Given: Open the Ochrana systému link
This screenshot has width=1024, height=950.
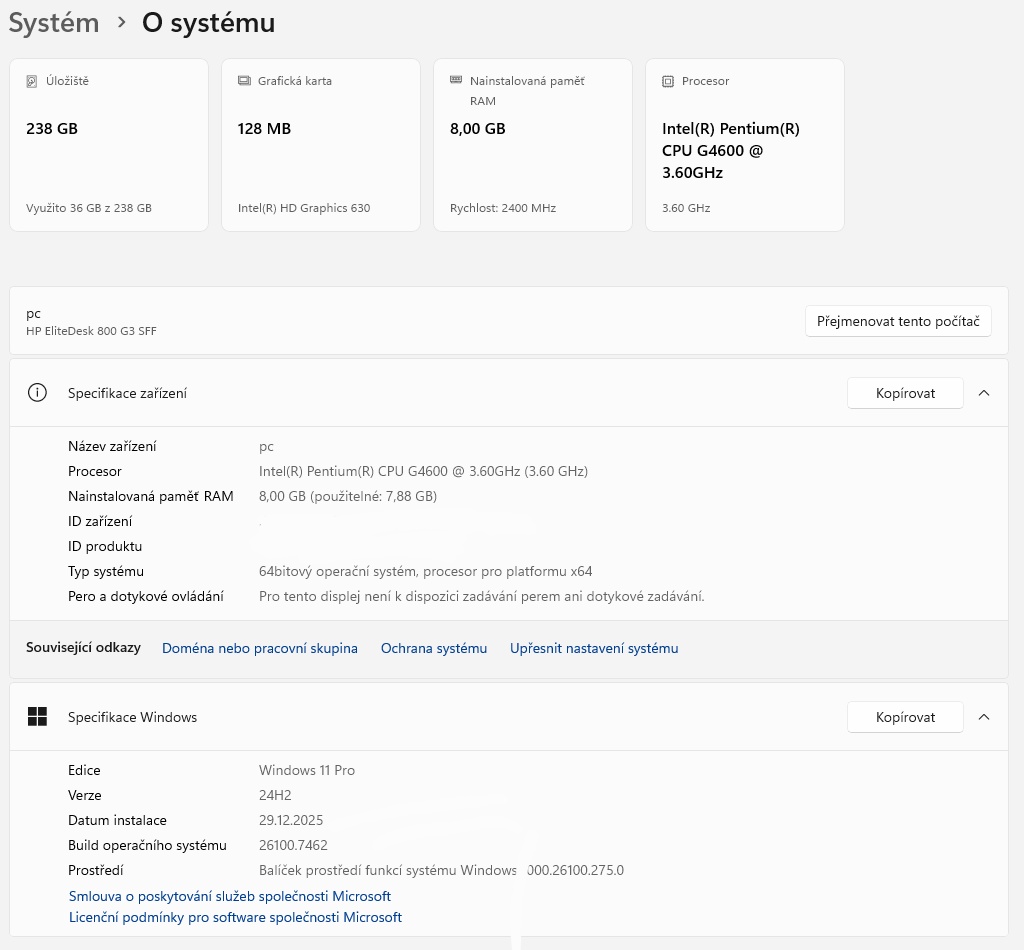Looking at the screenshot, I should 434,648.
